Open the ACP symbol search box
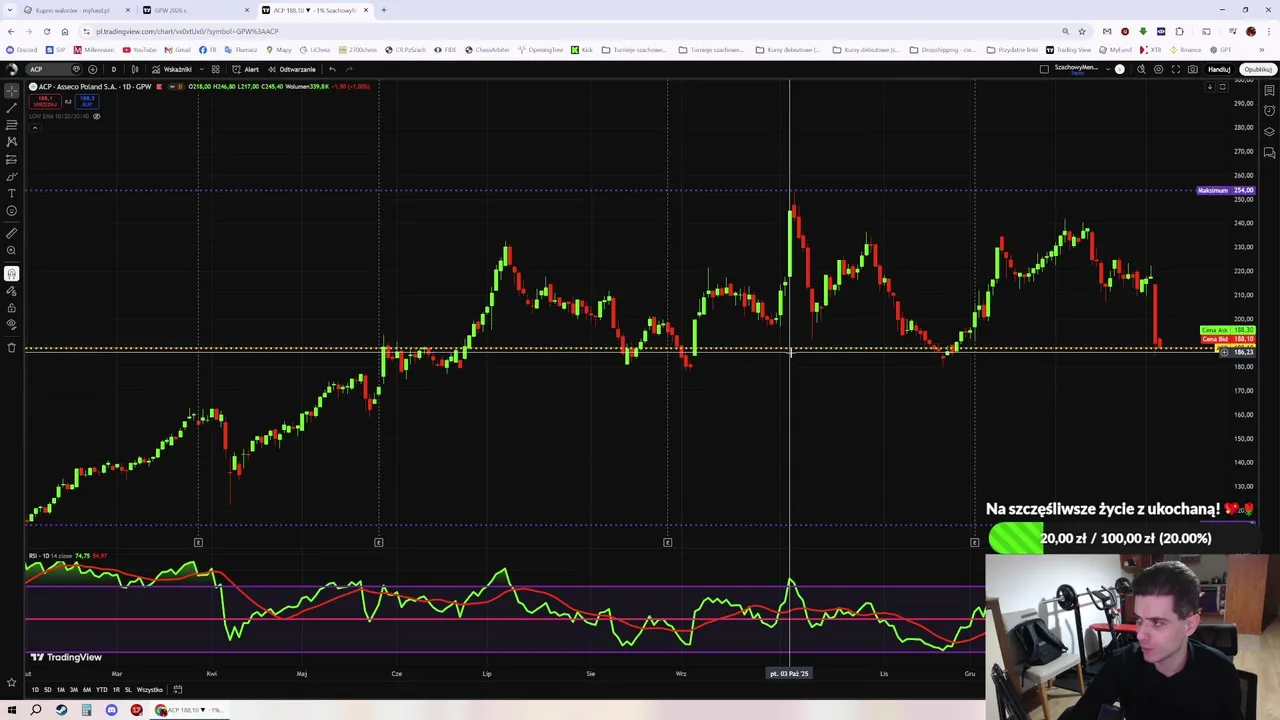The width and height of the screenshot is (1280, 720). click(x=53, y=69)
